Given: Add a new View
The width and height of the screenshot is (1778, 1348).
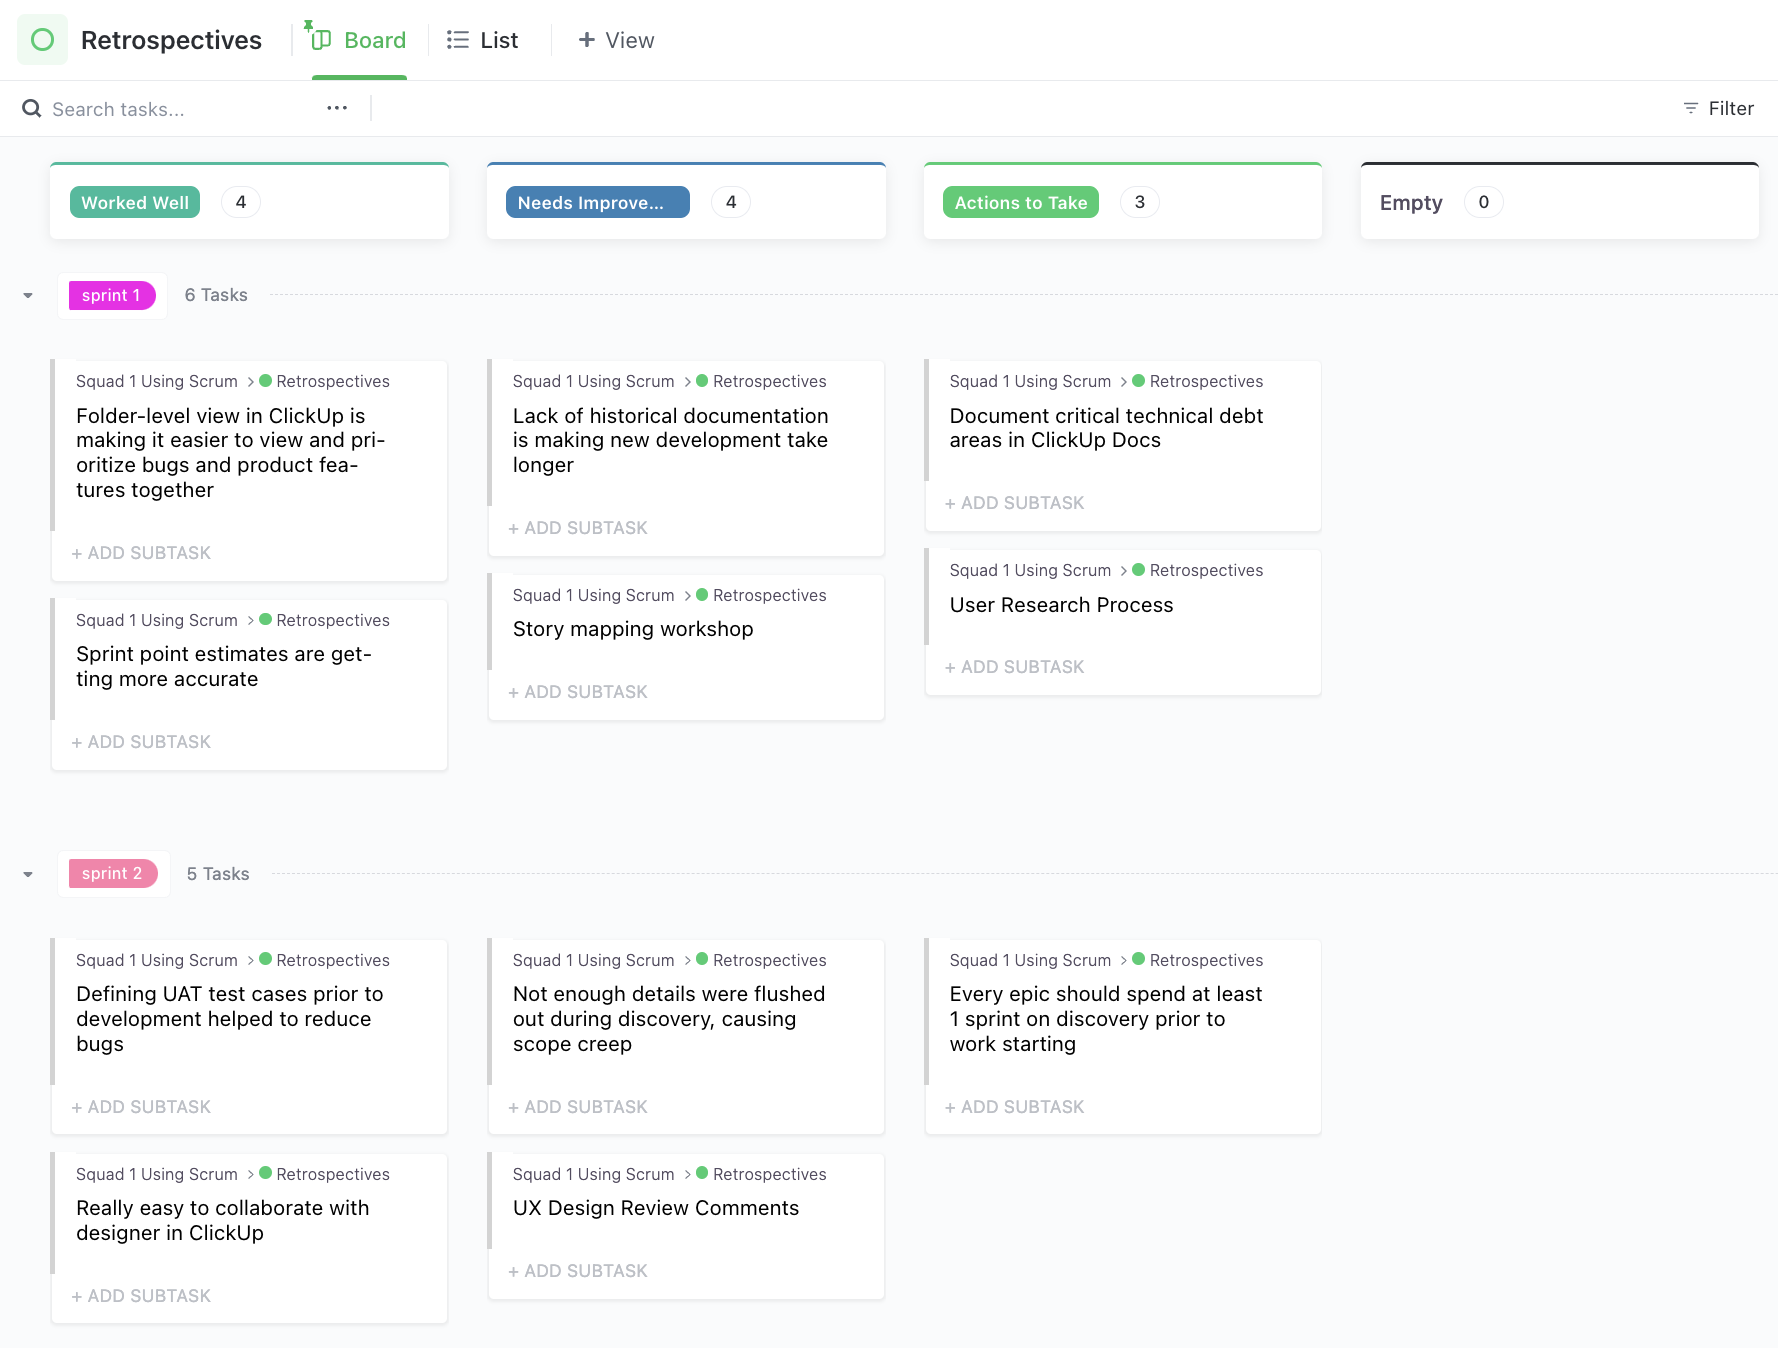Looking at the screenshot, I should click(x=616, y=40).
